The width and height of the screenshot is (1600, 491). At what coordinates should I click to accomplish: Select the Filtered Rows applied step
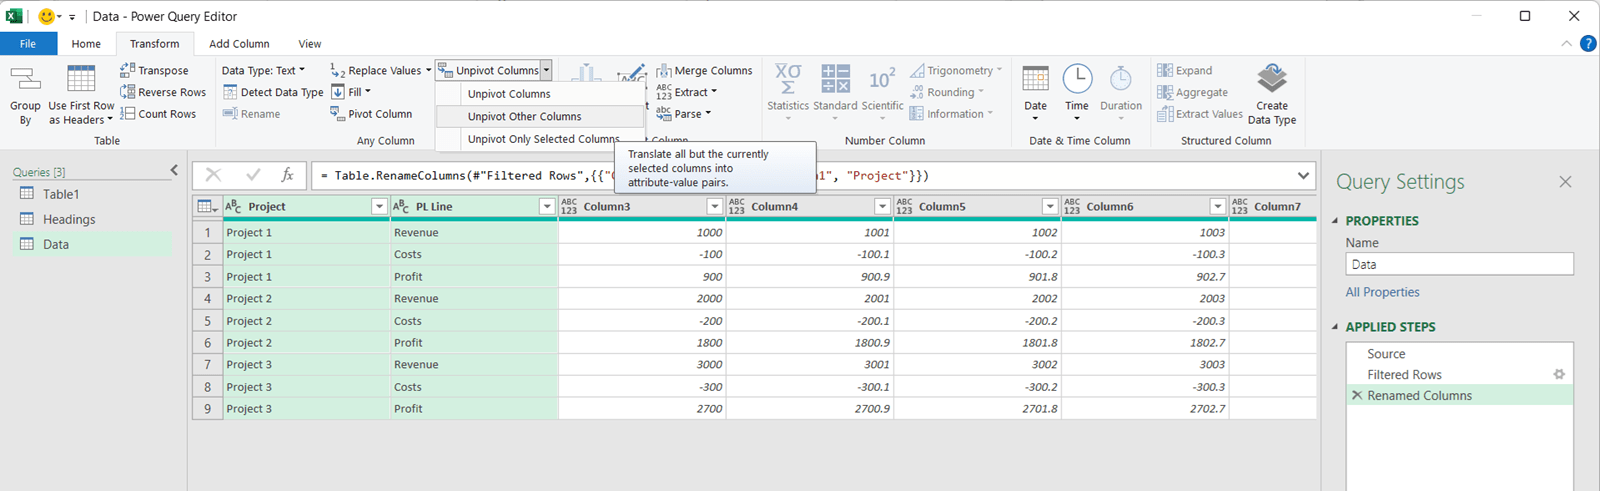(x=1404, y=375)
